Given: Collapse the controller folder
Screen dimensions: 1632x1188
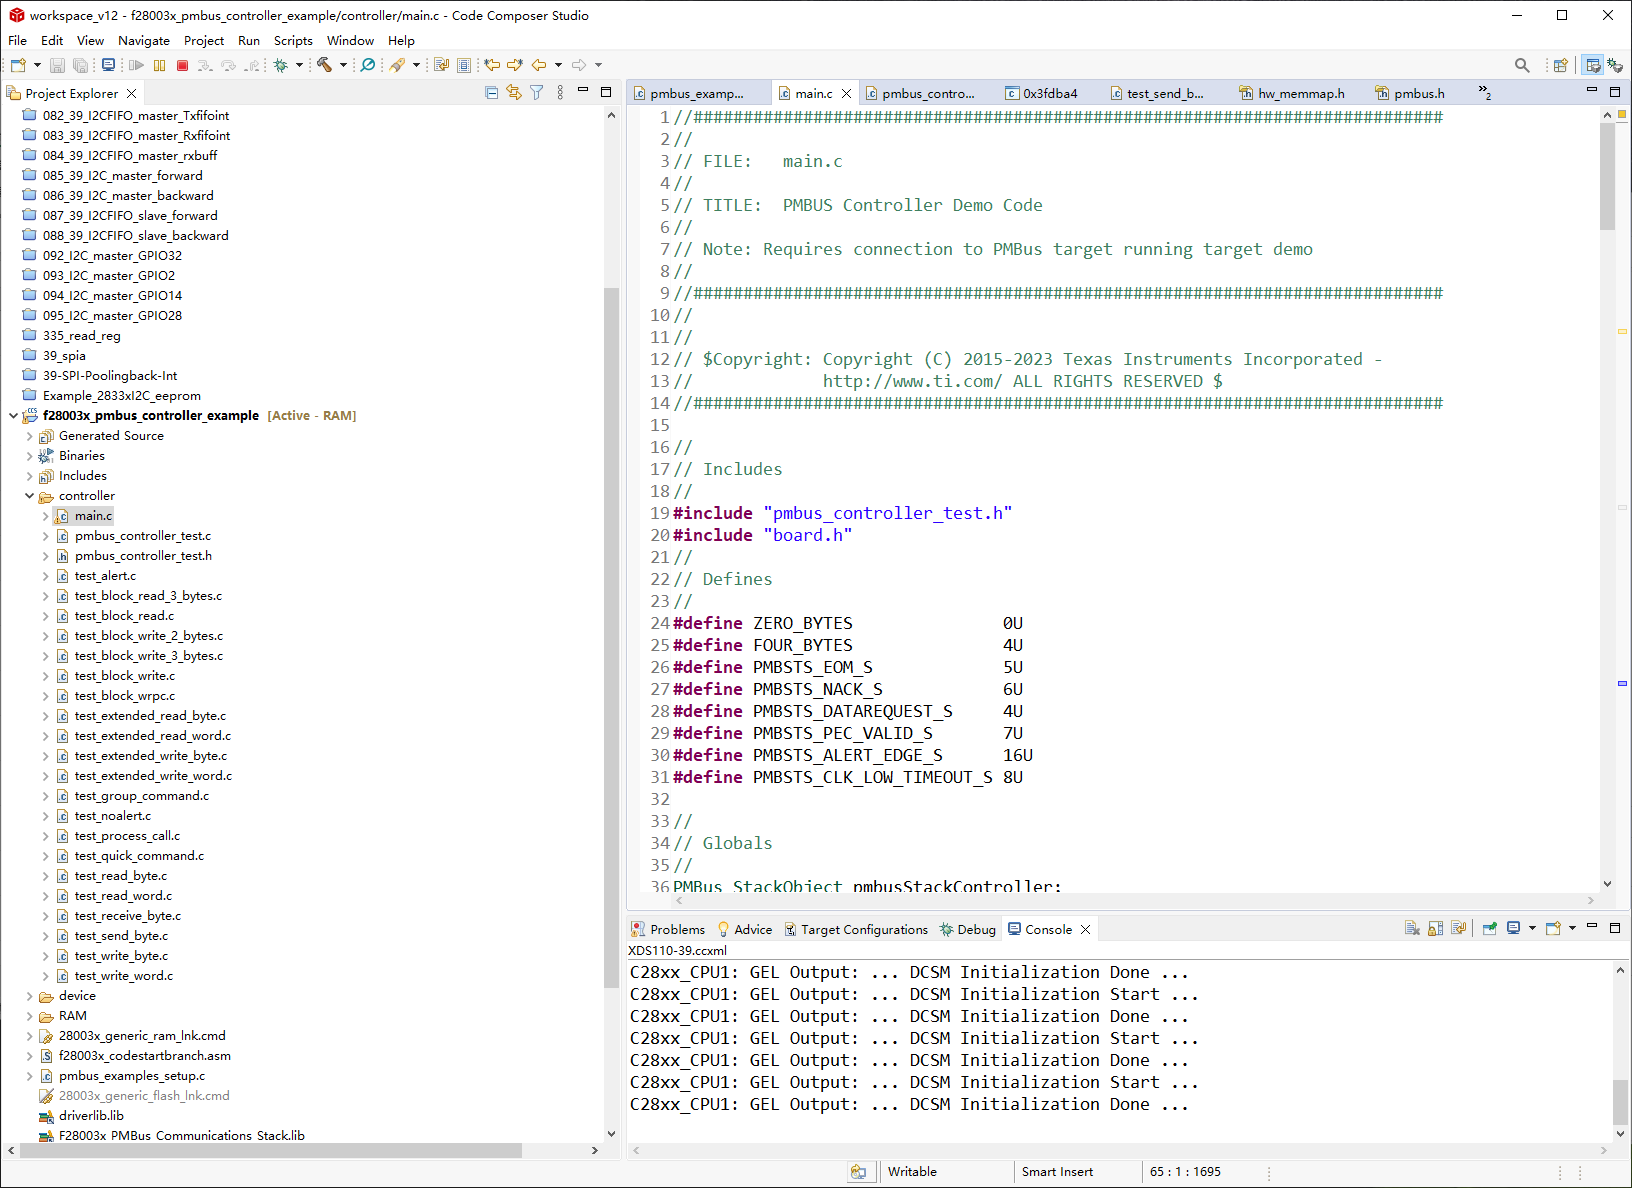Looking at the screenshot, I should click(x=29, y=496).
